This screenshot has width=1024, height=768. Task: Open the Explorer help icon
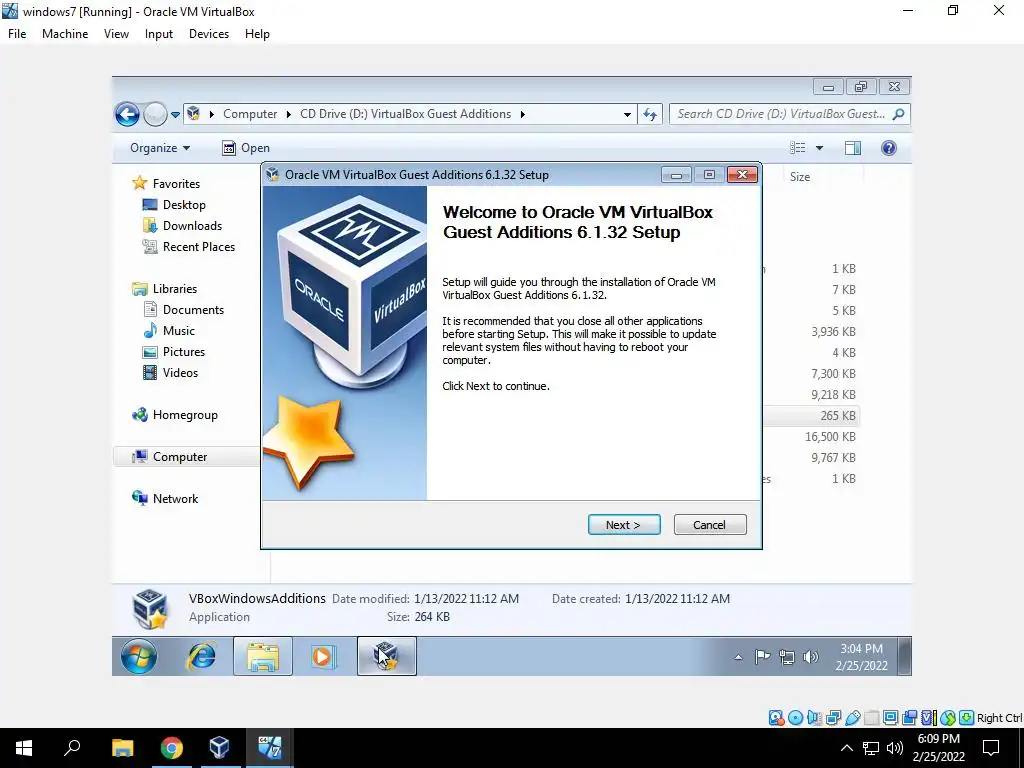click(889, 148)
